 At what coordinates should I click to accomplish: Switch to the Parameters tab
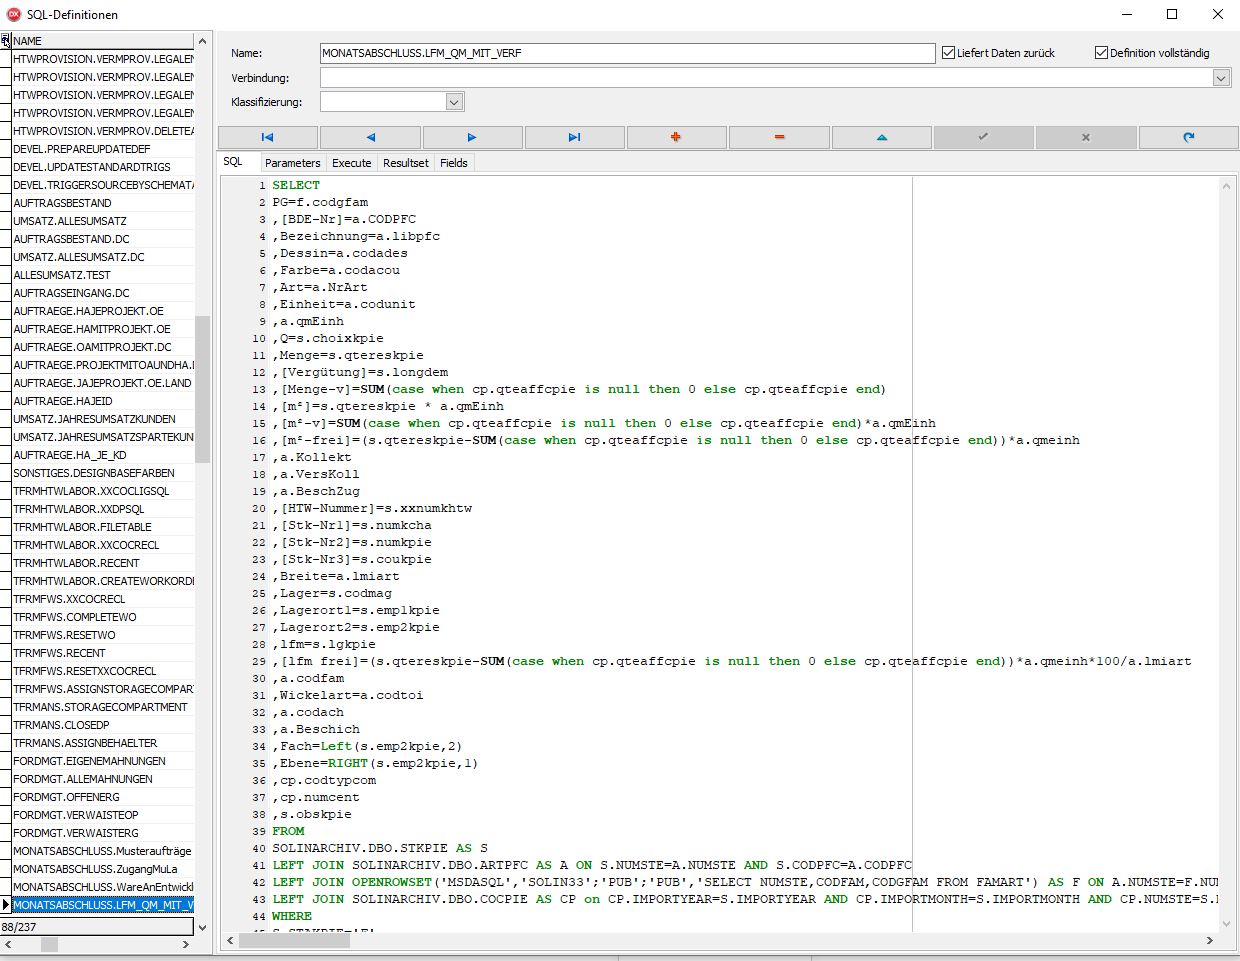point(292,163)
